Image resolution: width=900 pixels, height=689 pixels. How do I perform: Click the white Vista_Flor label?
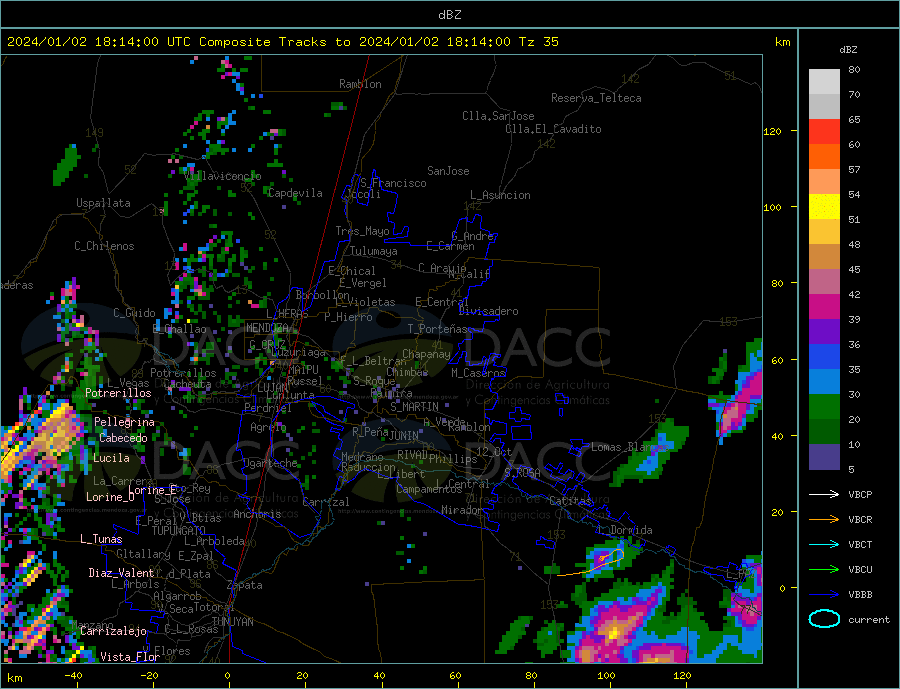(x=130, y=657)
